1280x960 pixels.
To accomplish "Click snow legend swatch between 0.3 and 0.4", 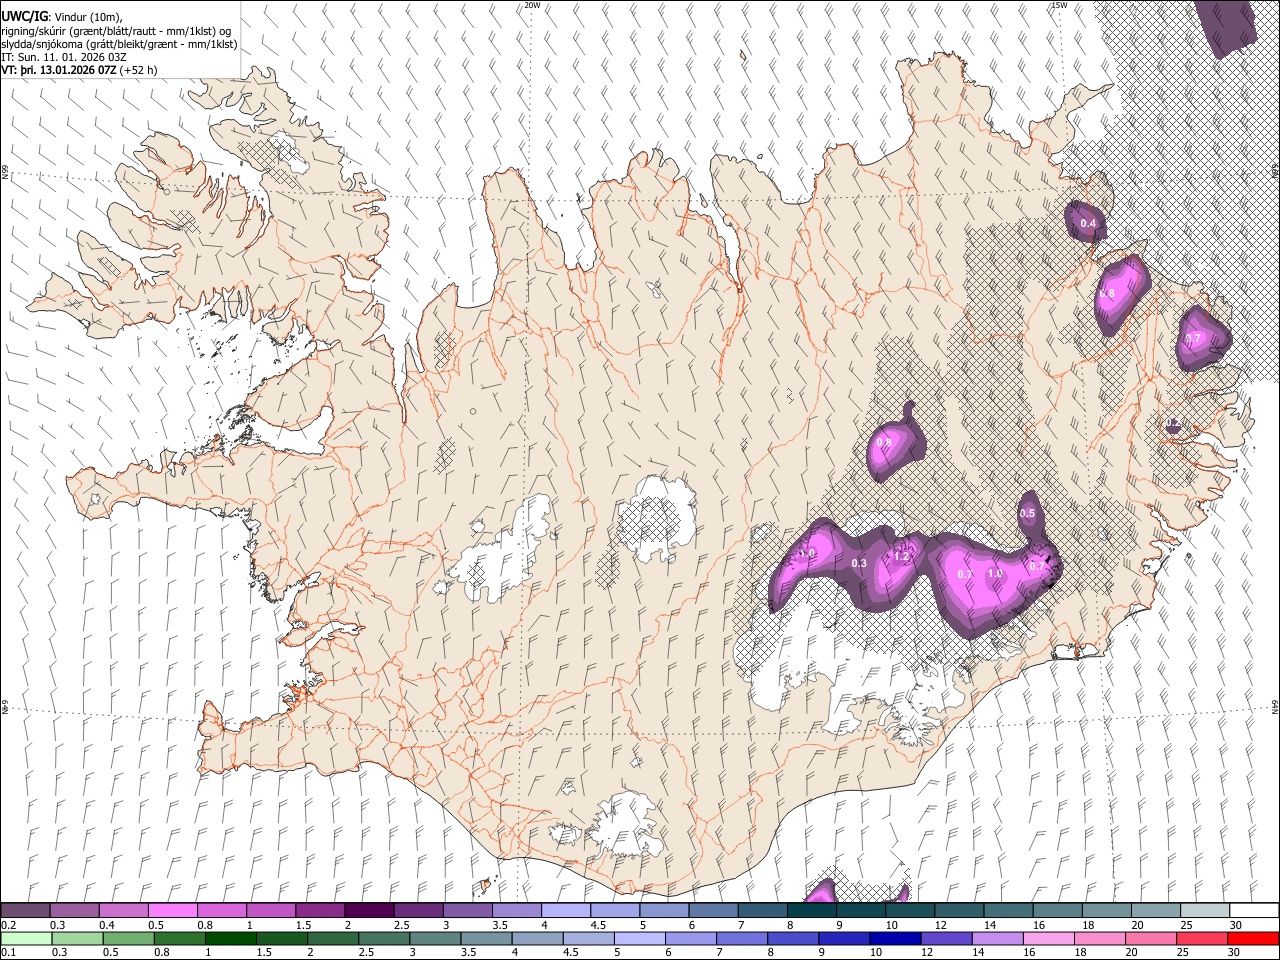I will point(74,911).
